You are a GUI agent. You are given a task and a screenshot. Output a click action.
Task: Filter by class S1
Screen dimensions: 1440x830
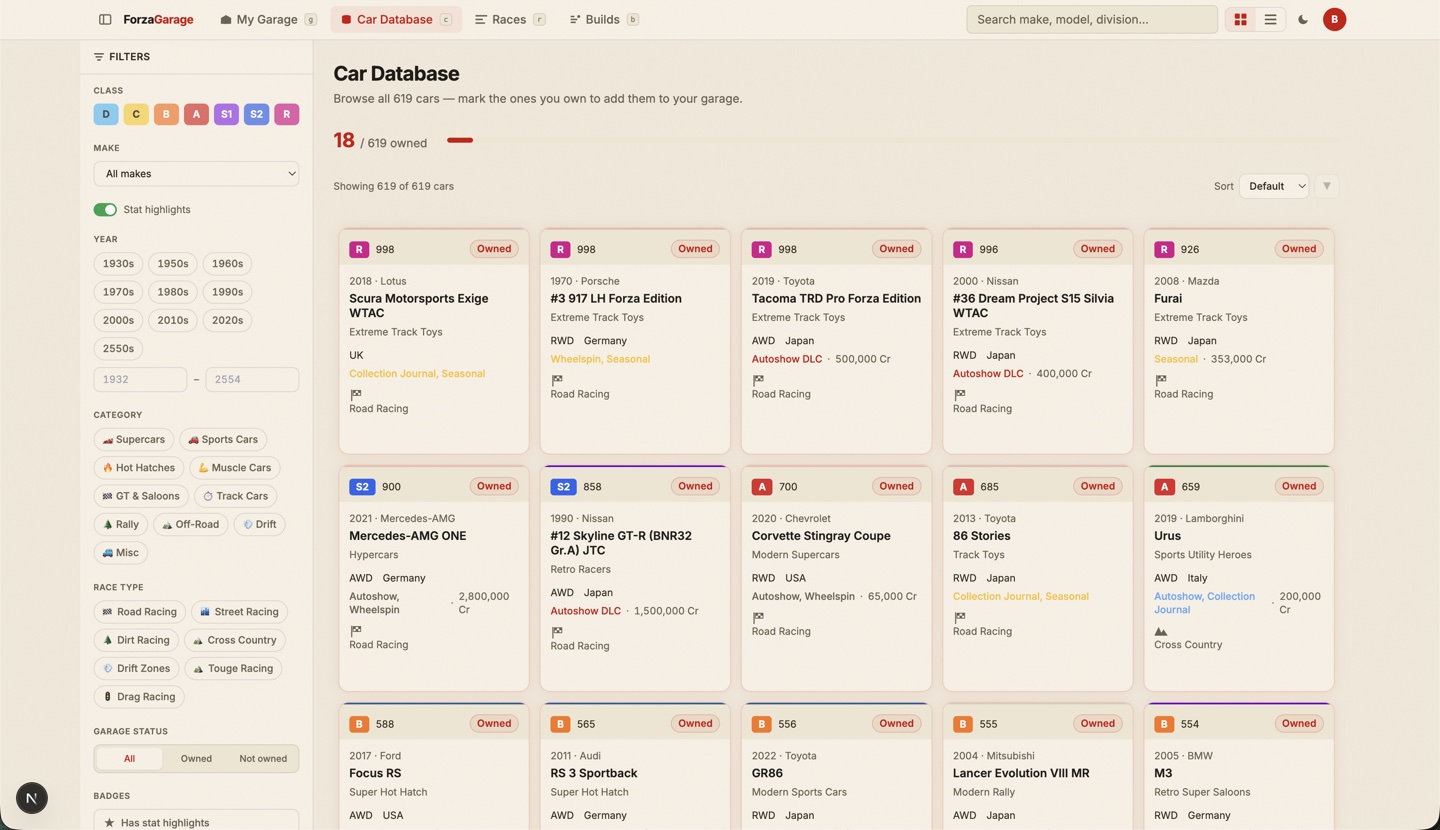pyautogui.click(x=226, y=114)
